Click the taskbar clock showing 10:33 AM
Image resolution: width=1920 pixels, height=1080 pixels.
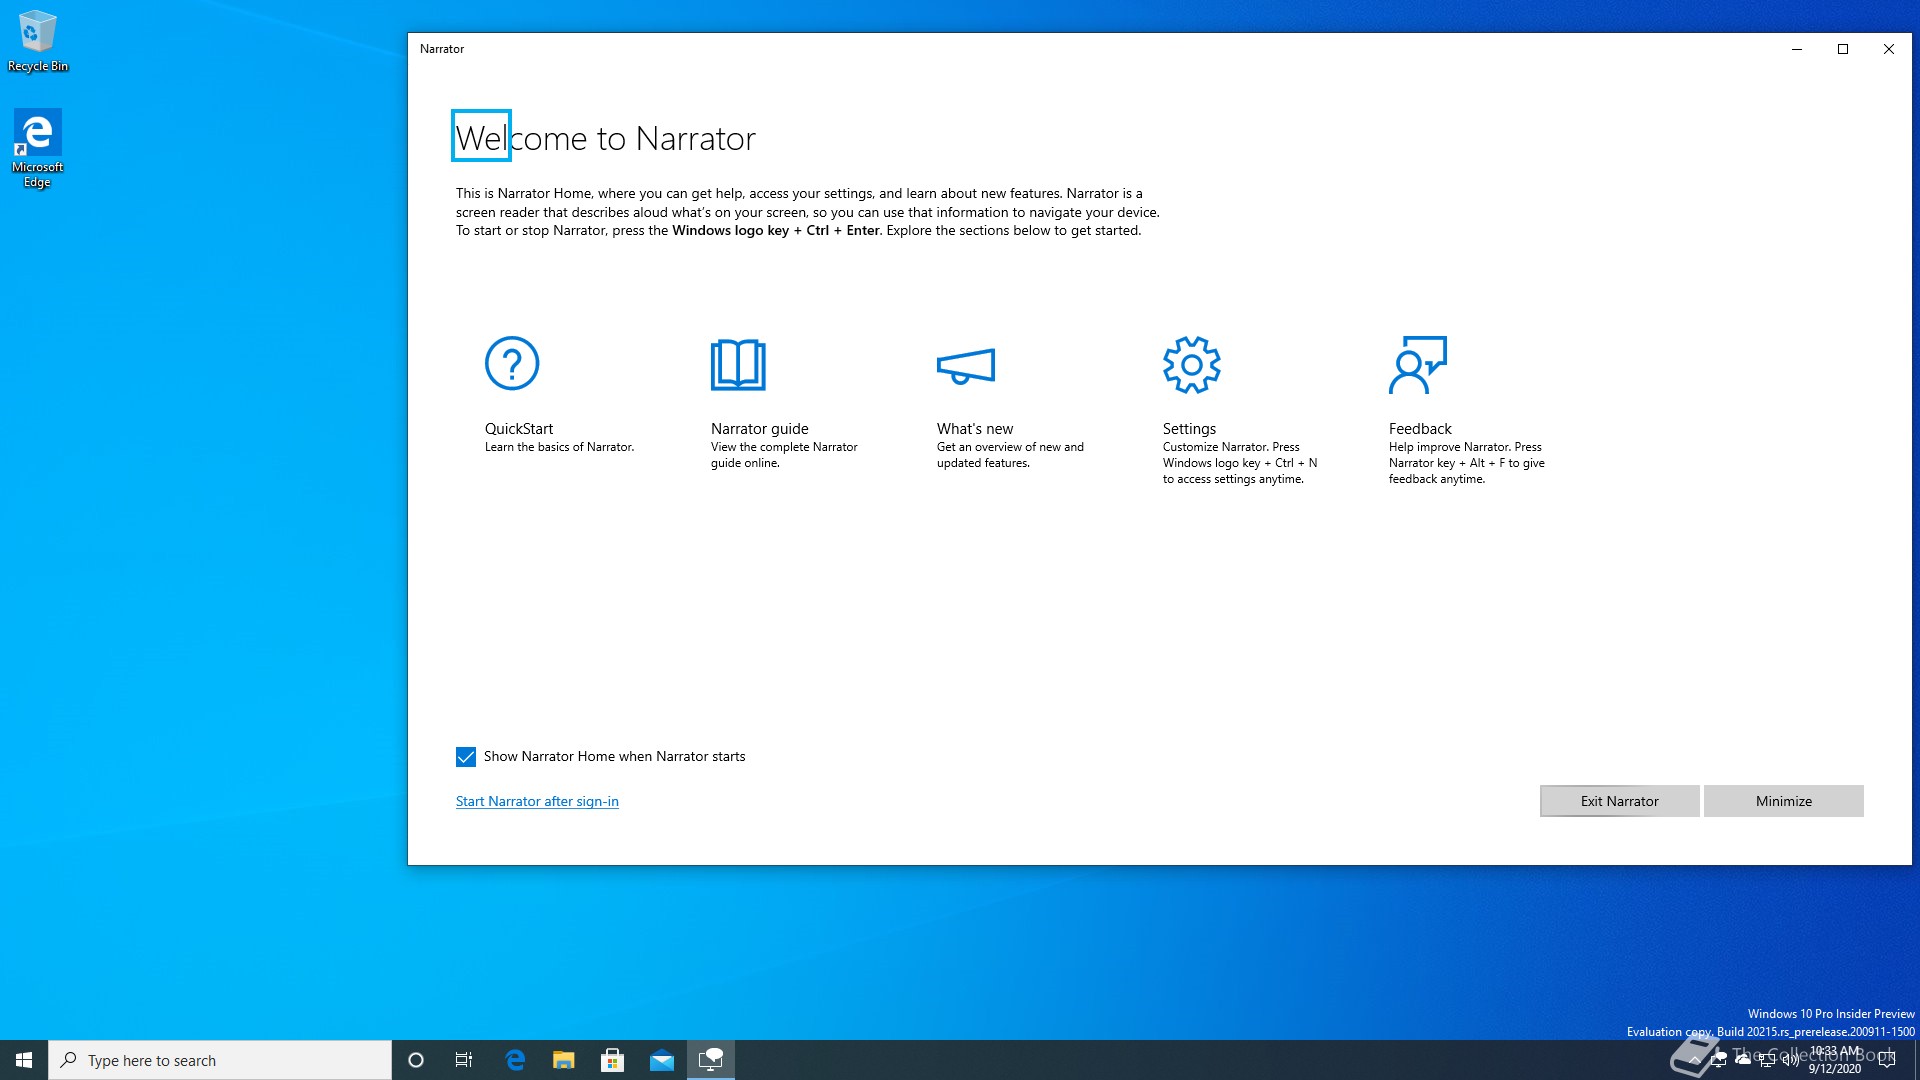(x=1835, y=1060)
